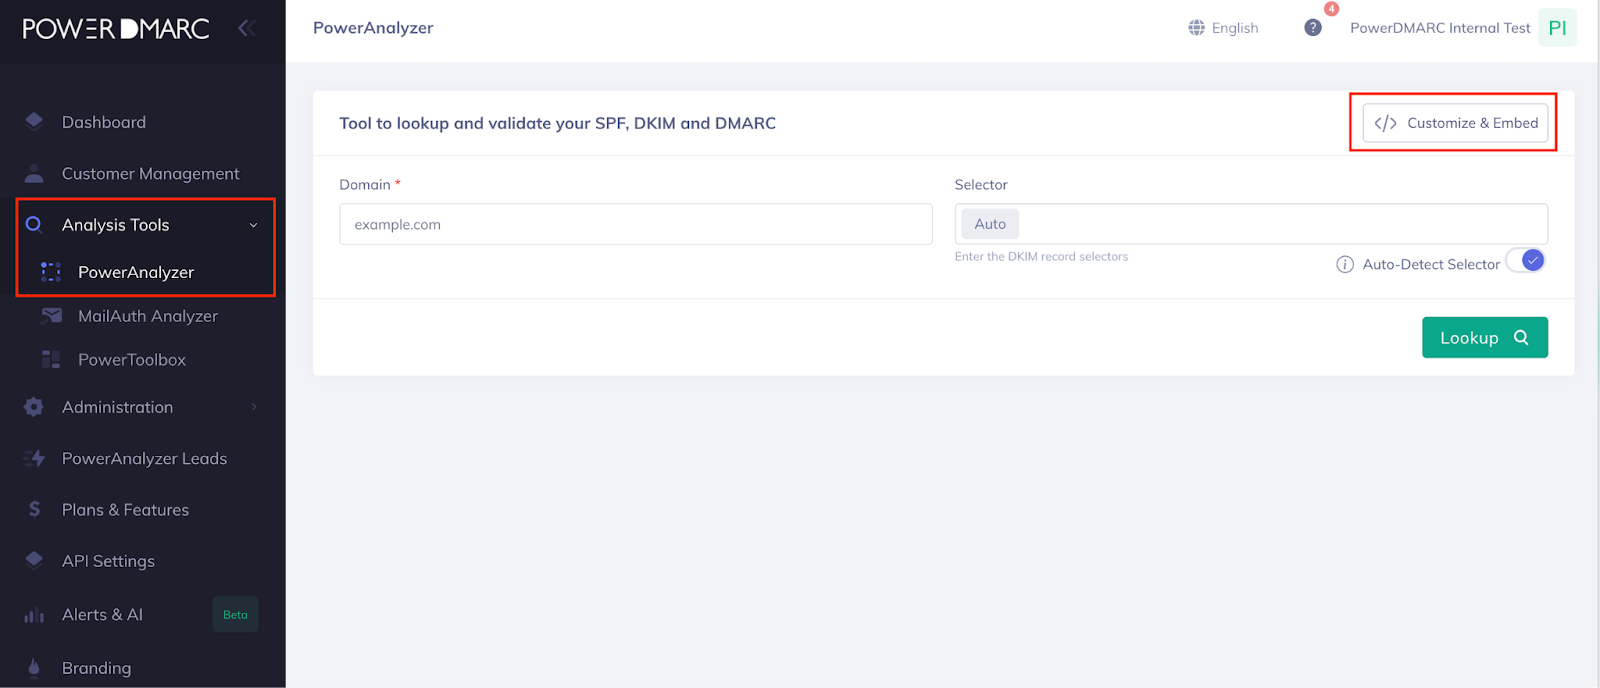Click the Beta badge next to Alerts & AI
Viewport: 1600px width, 688px height.
point(235,614)
